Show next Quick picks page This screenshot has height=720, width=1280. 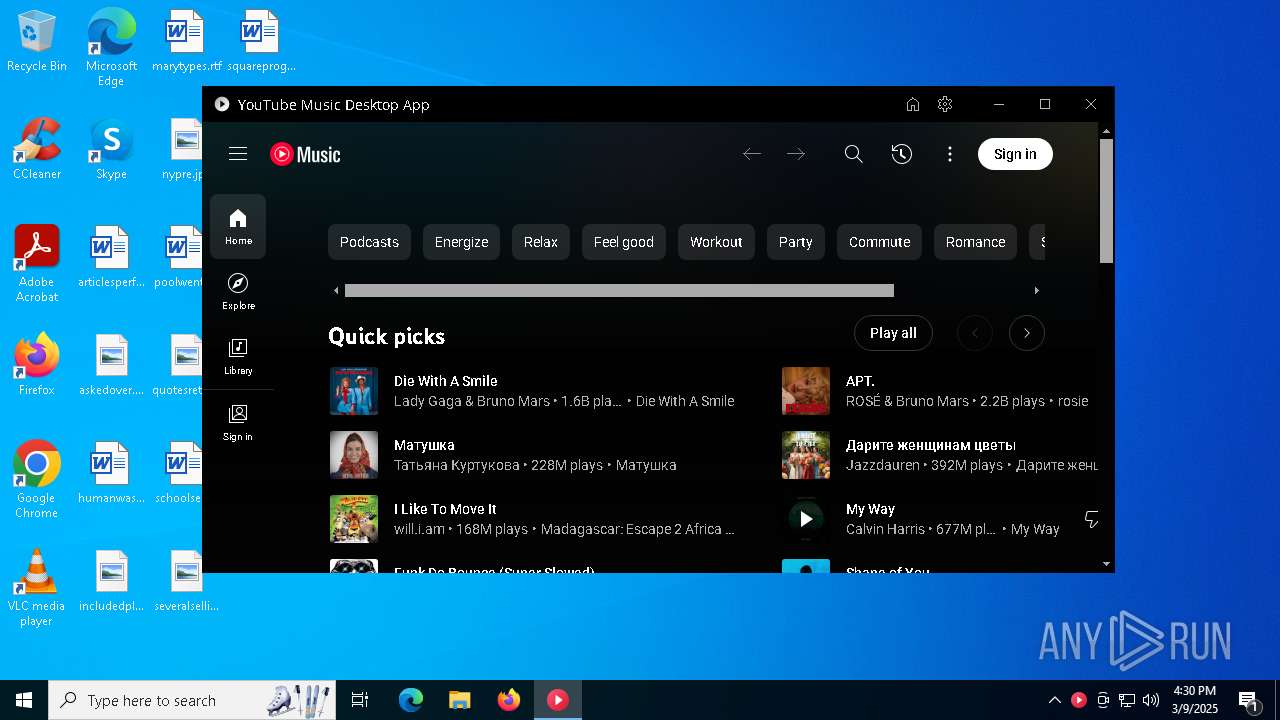click(1027, 333)
